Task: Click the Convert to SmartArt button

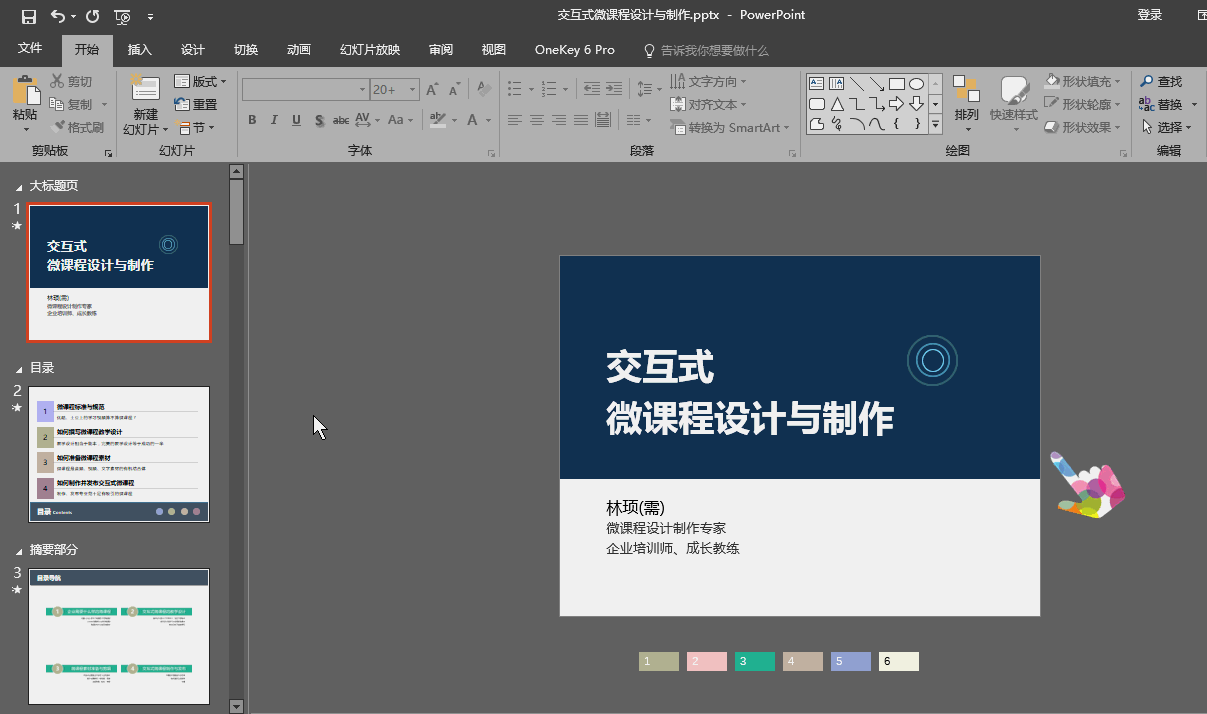Action: coord(730,128)
